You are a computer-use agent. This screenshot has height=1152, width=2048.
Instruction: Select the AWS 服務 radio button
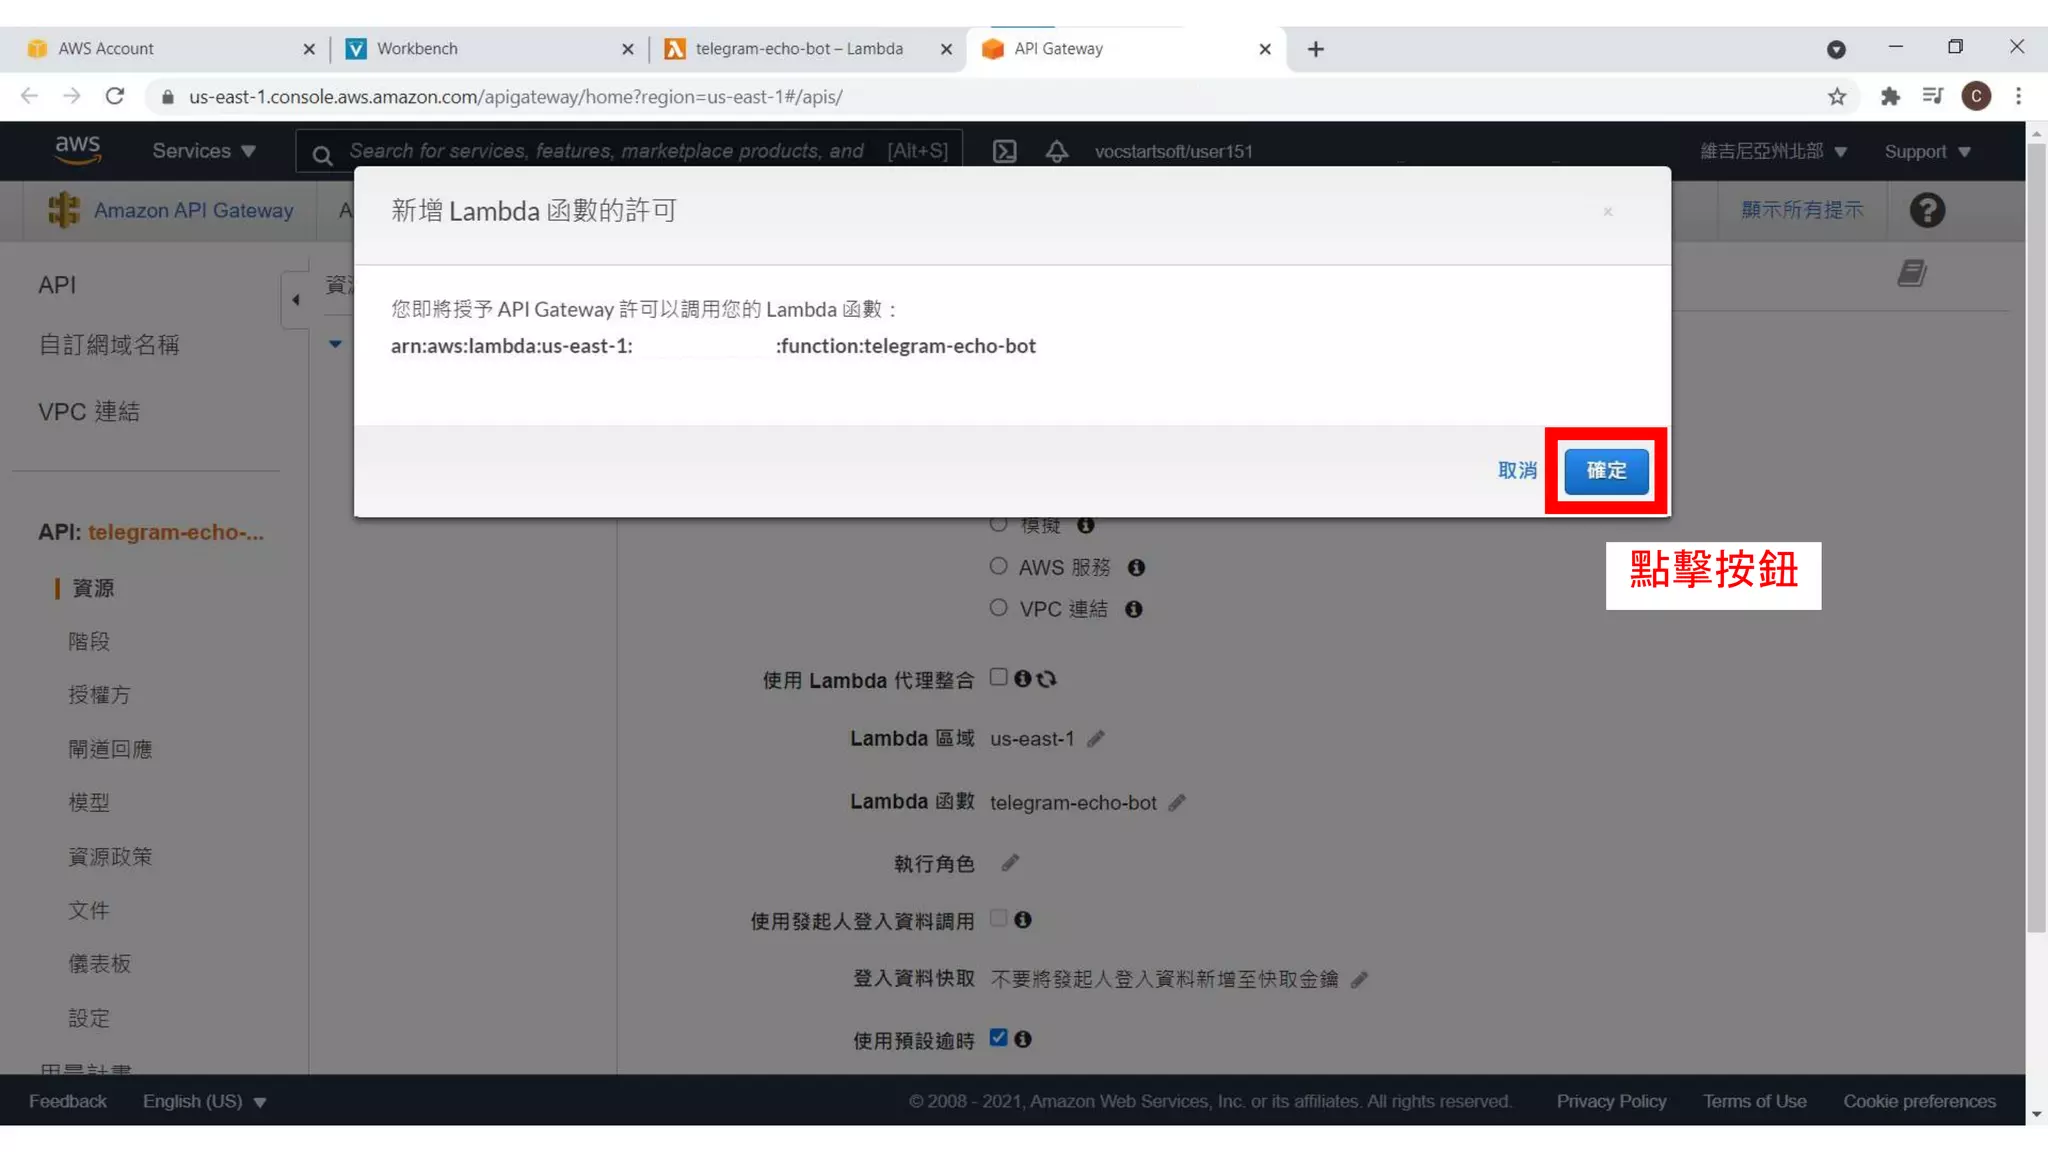coord(998,567)
